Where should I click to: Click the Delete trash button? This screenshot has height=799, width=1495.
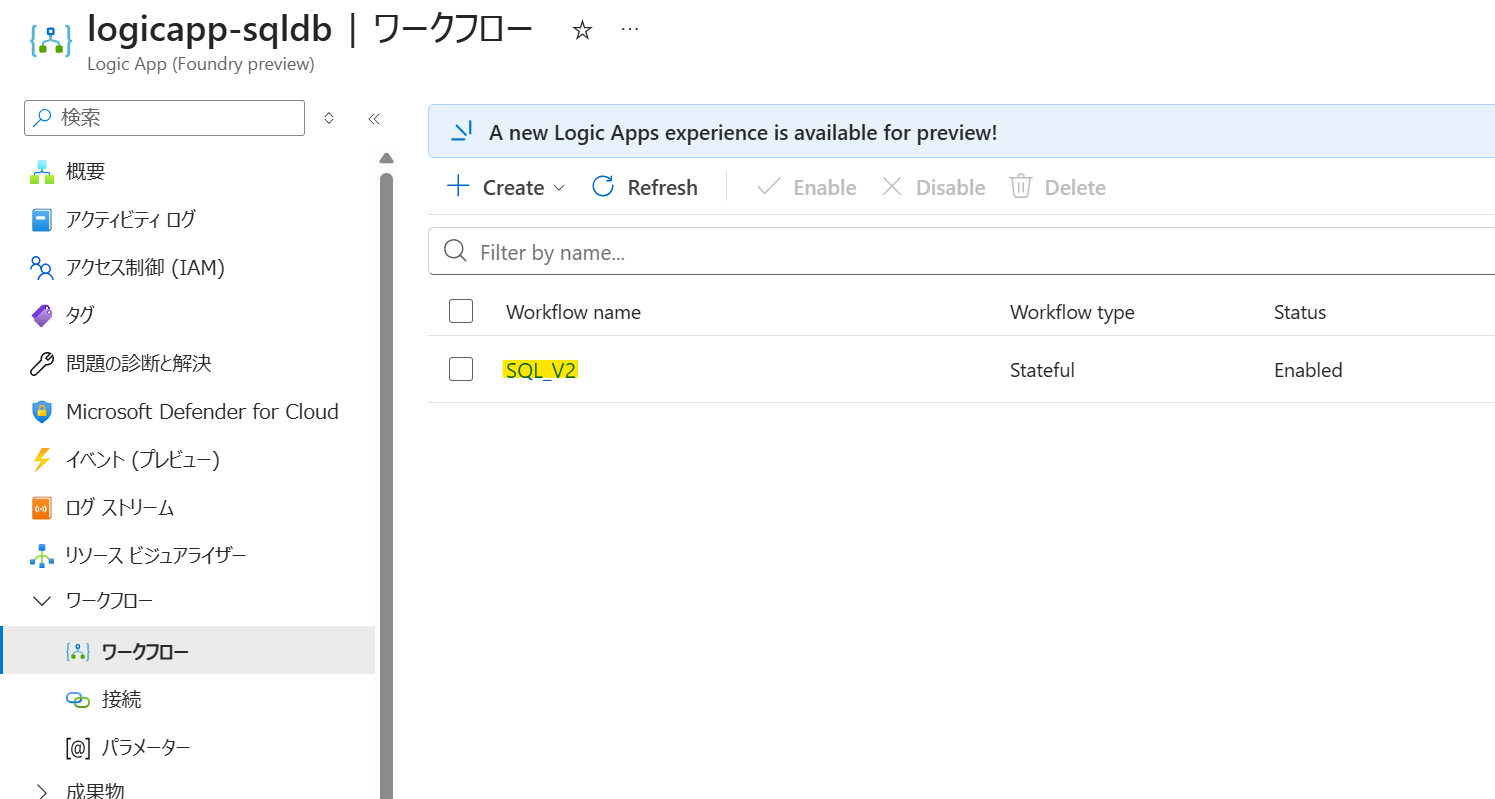[1057, 187]
